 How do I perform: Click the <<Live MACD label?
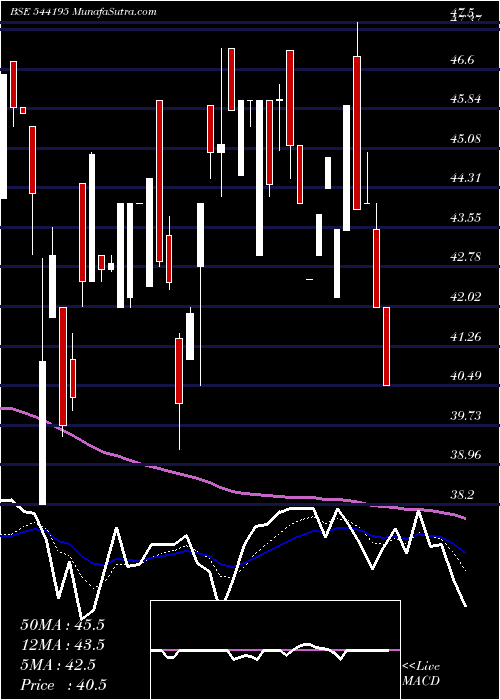pos(421,673)
